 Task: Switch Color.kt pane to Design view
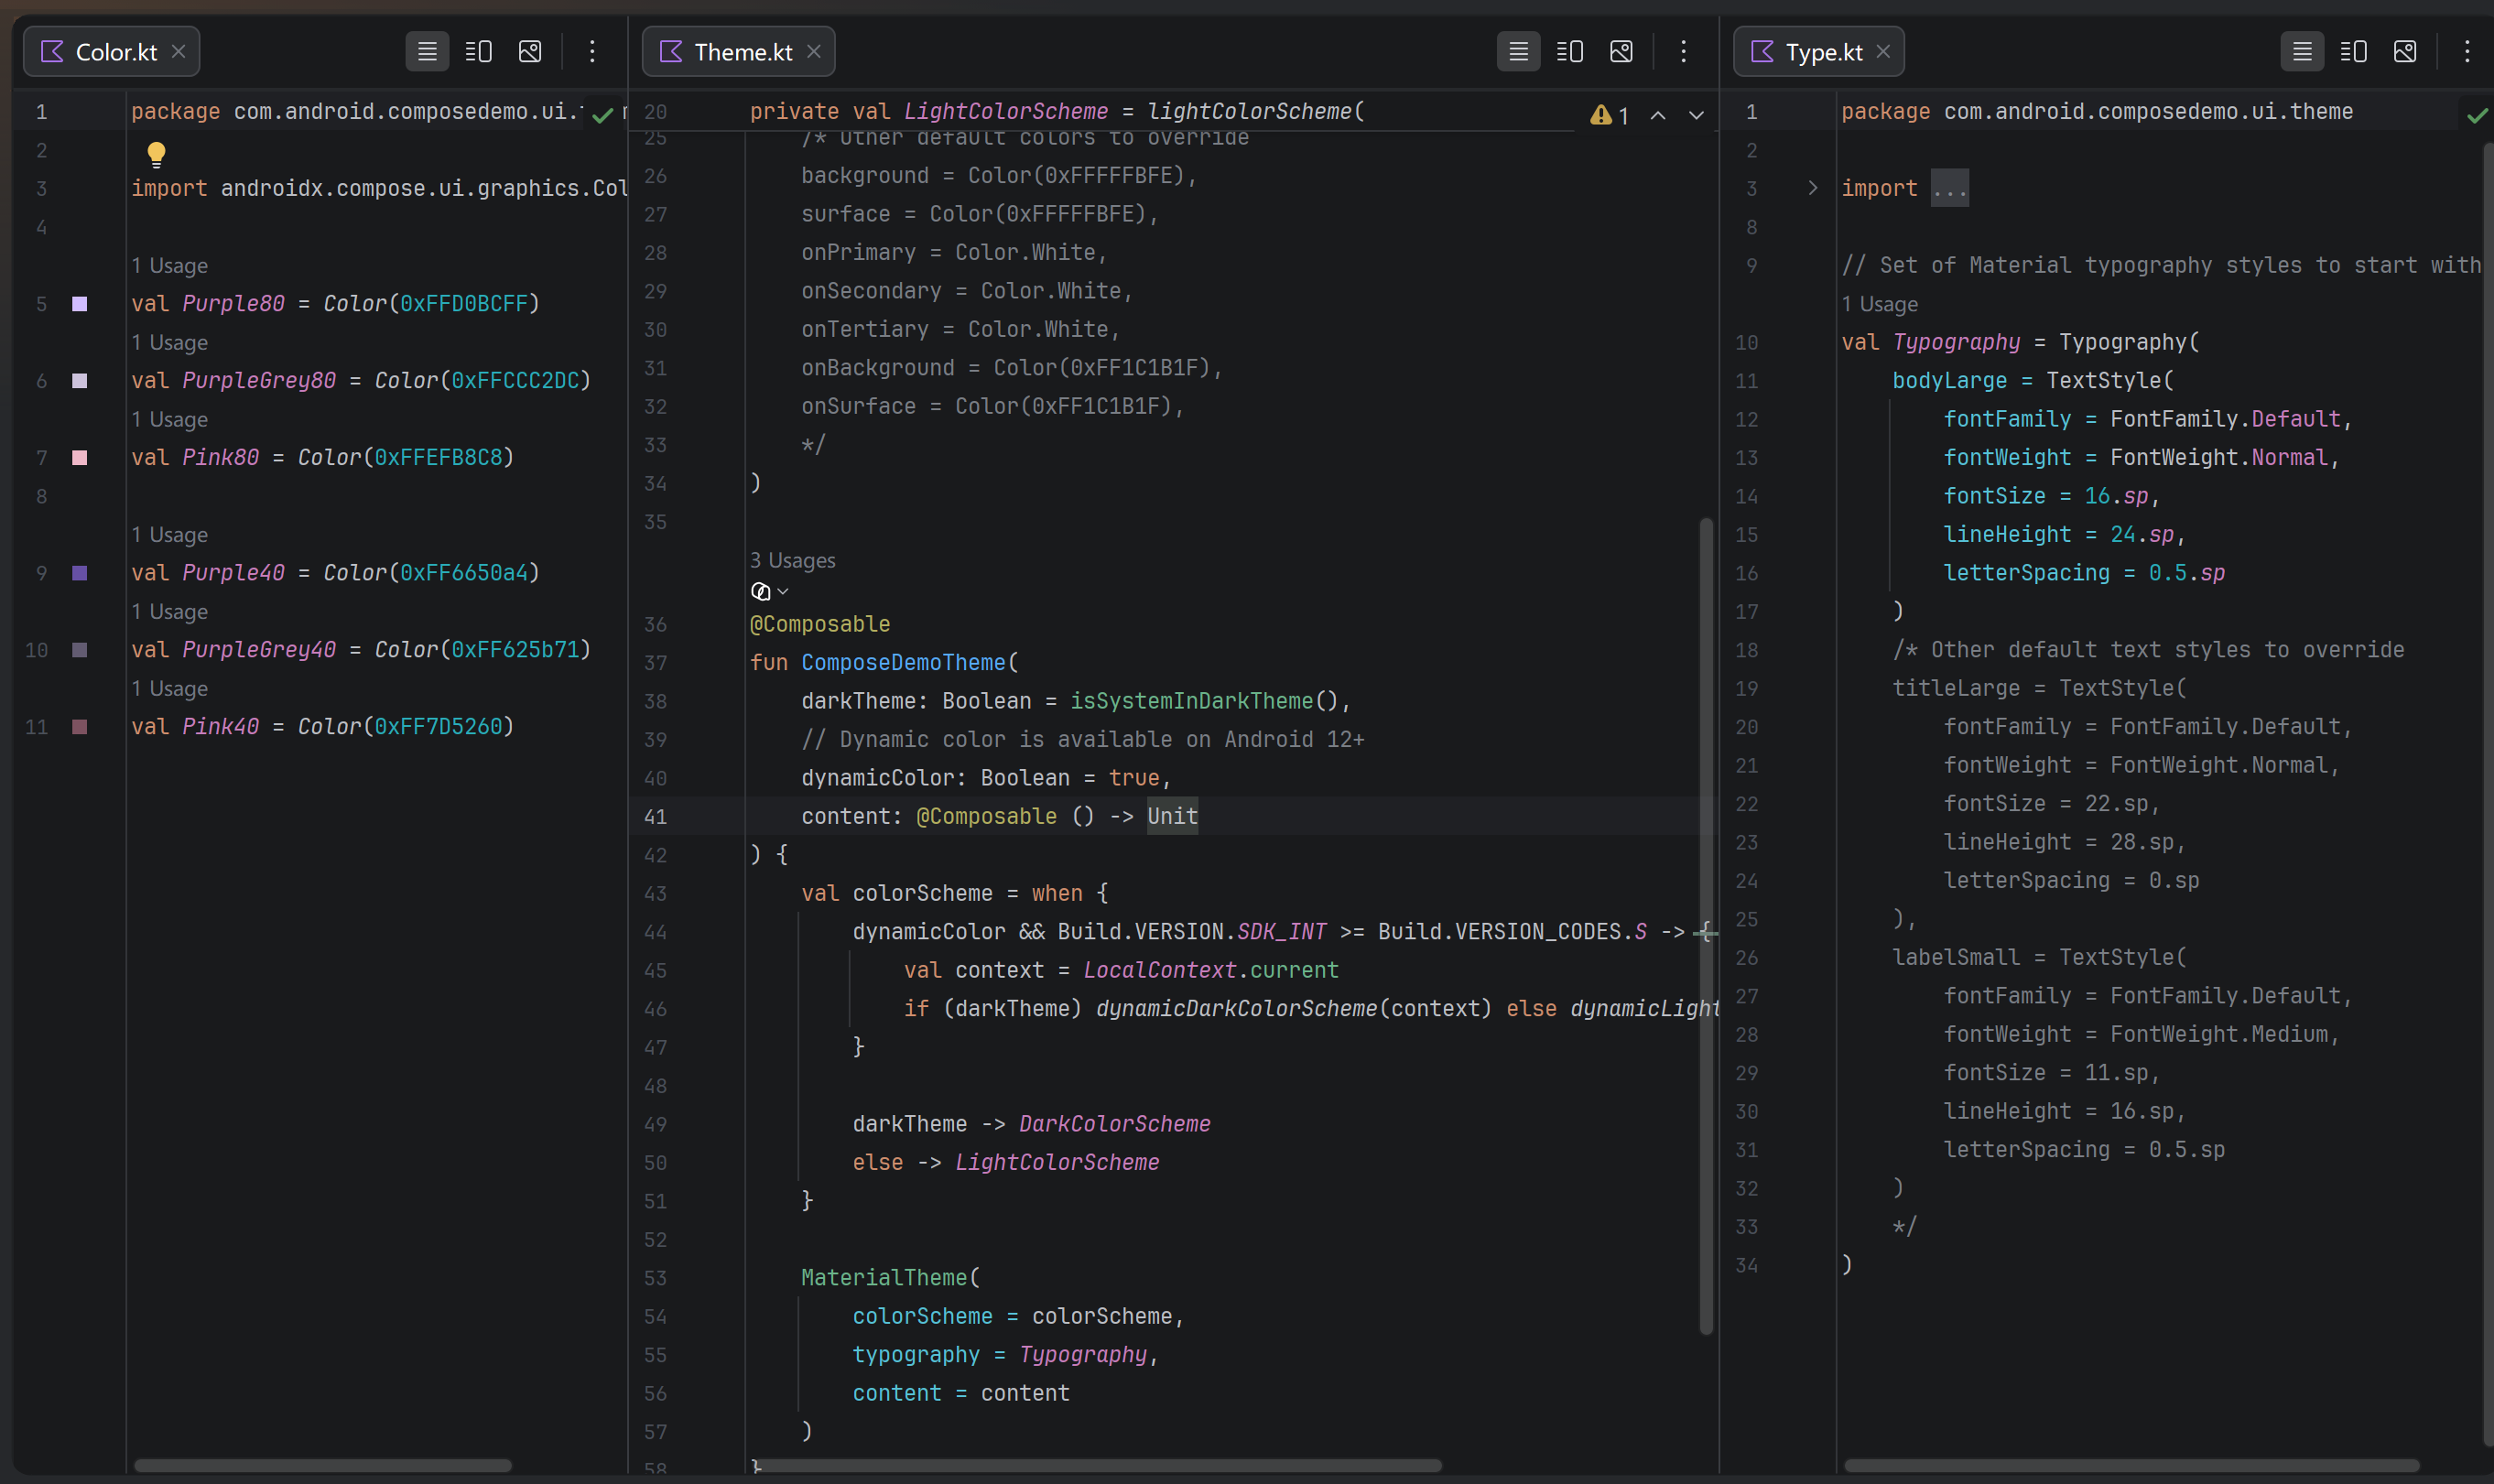[530, 51]
